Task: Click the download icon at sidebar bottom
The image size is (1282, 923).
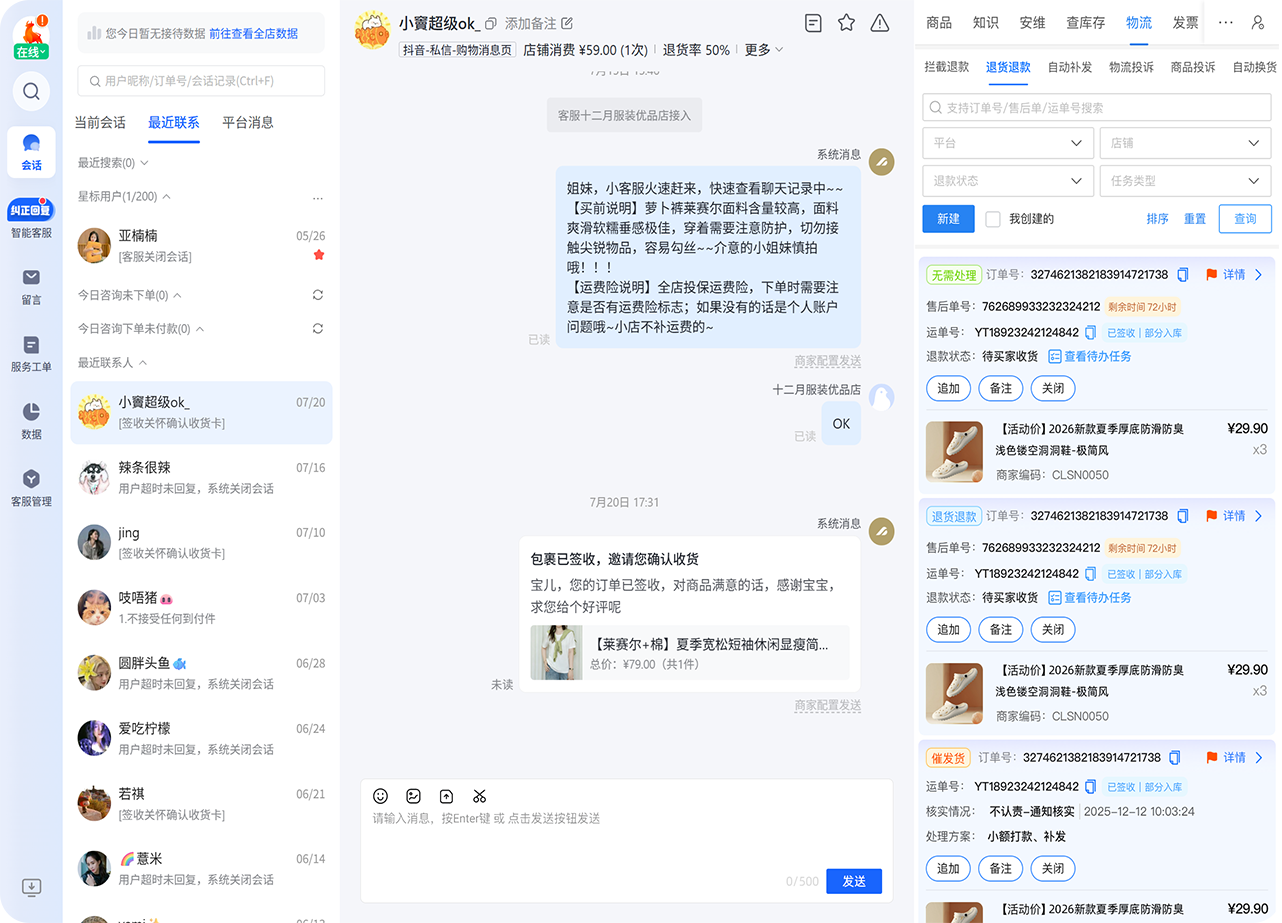Action: [x=31, y=887]
